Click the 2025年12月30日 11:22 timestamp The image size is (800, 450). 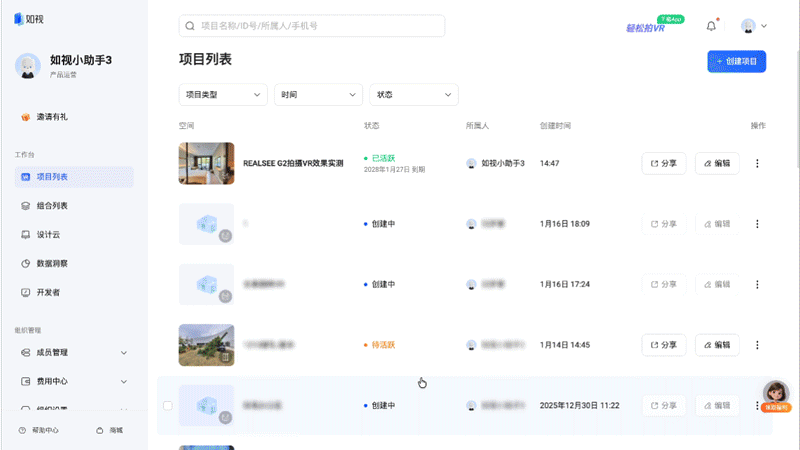(x=580, y=406)
